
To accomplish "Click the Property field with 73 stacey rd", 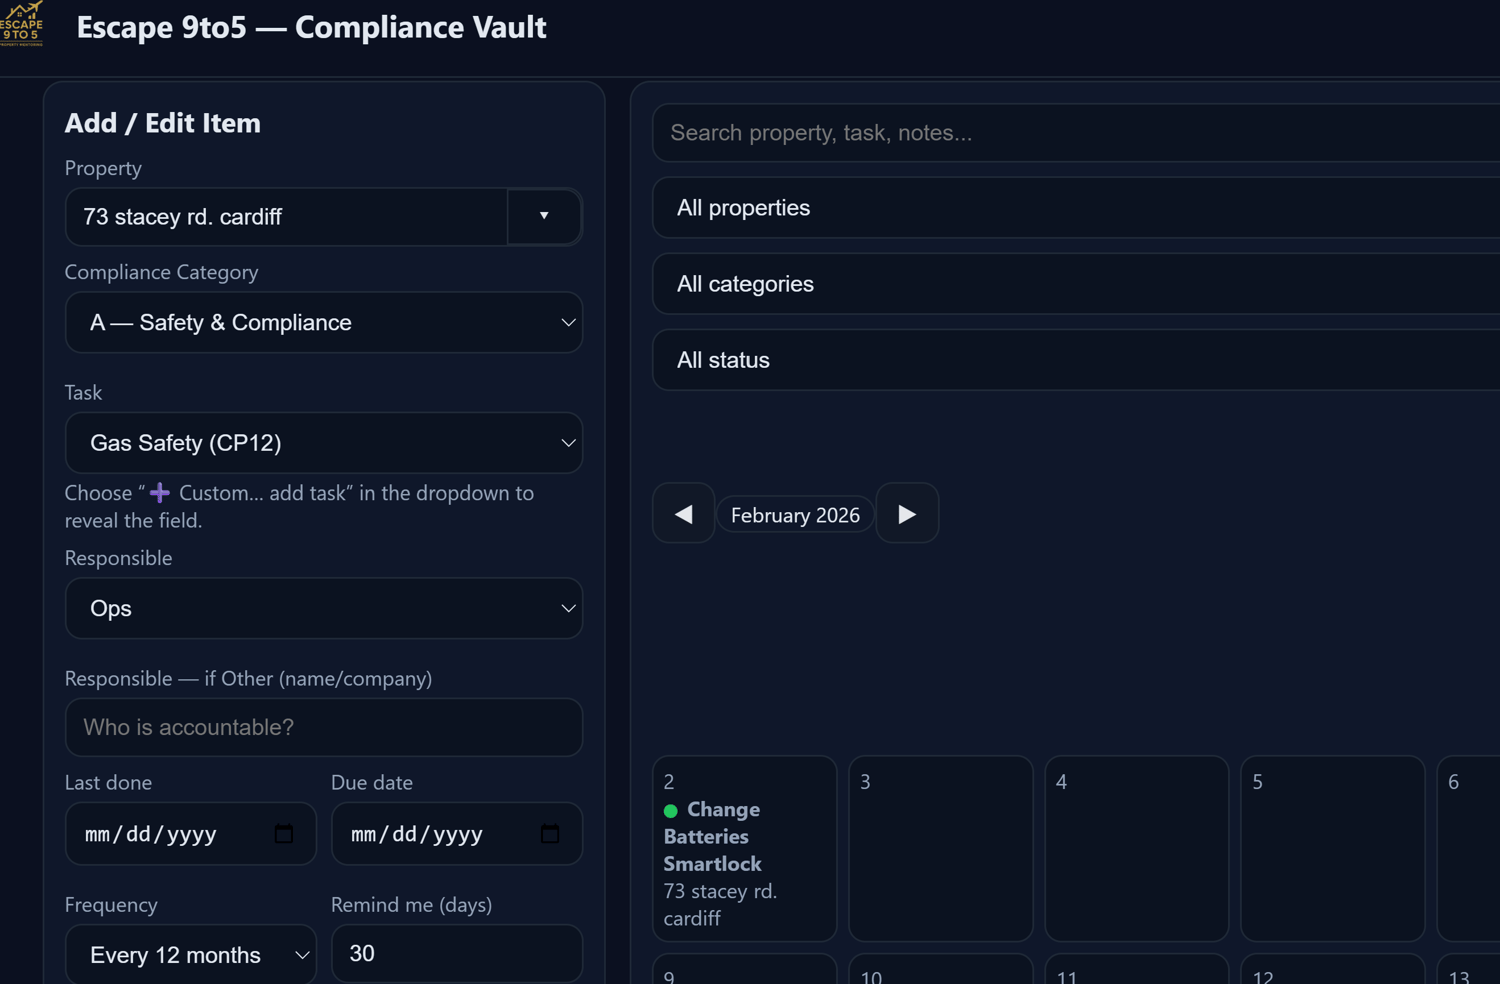I will point(287,217).
